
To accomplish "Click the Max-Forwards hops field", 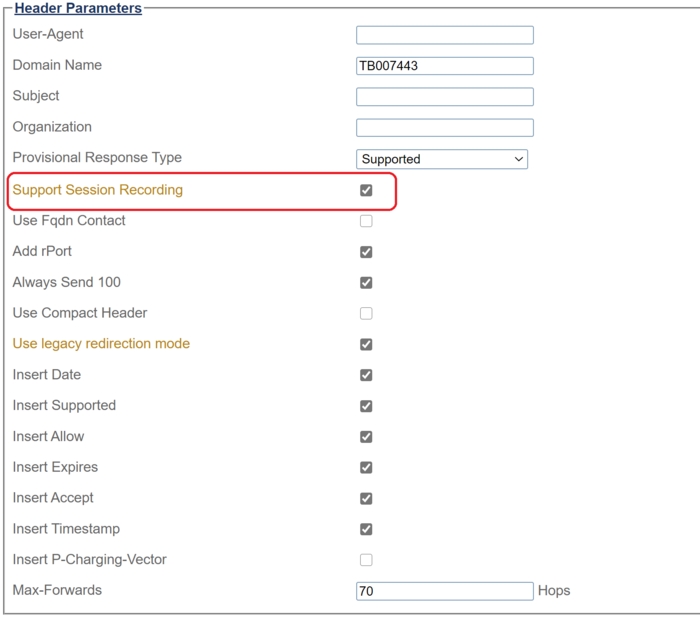I will (x=444, y=591).
